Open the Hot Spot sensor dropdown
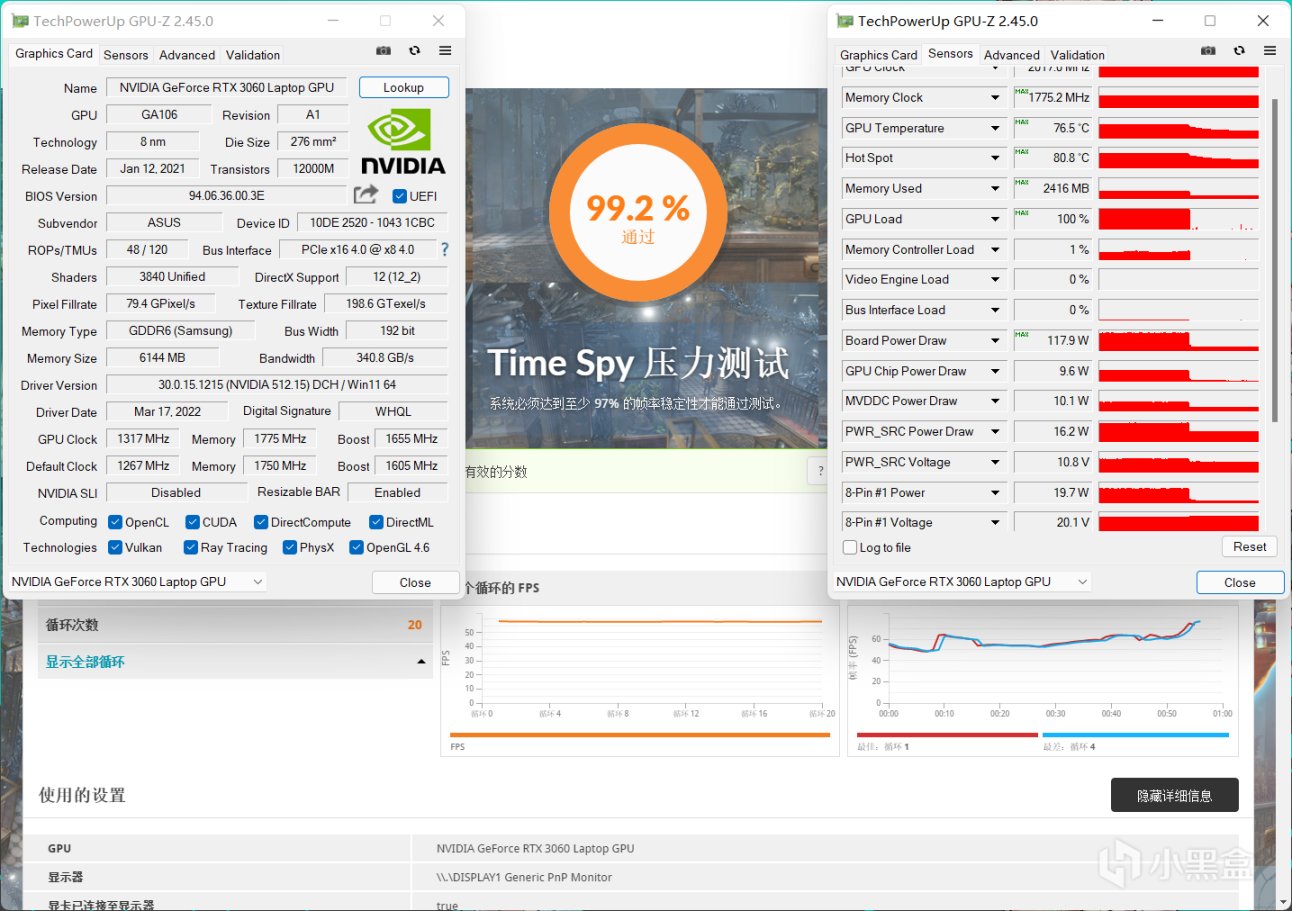 (x=995, y=158)
